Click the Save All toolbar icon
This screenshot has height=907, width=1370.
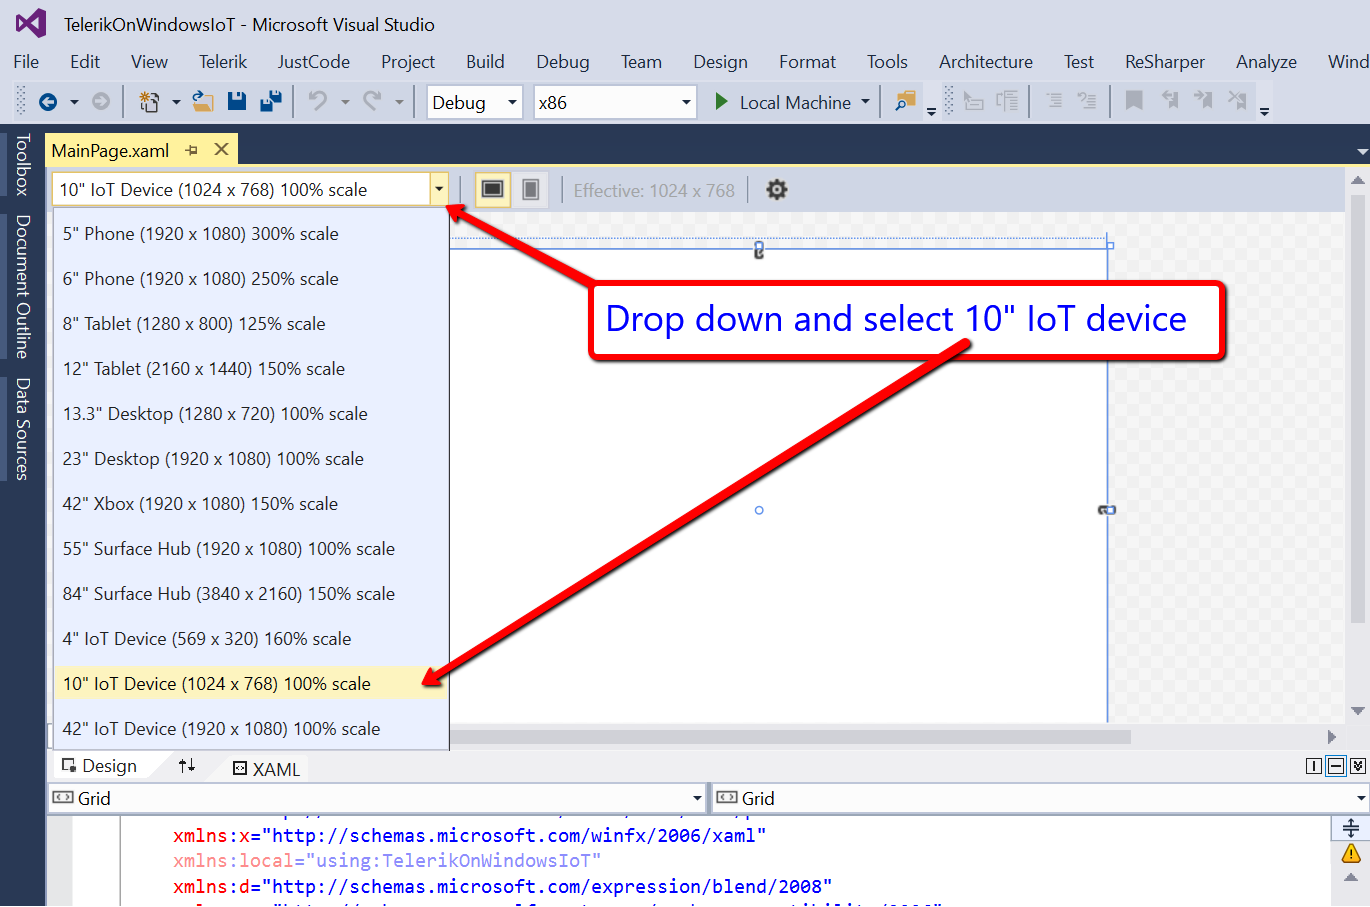tap(270, 101)
